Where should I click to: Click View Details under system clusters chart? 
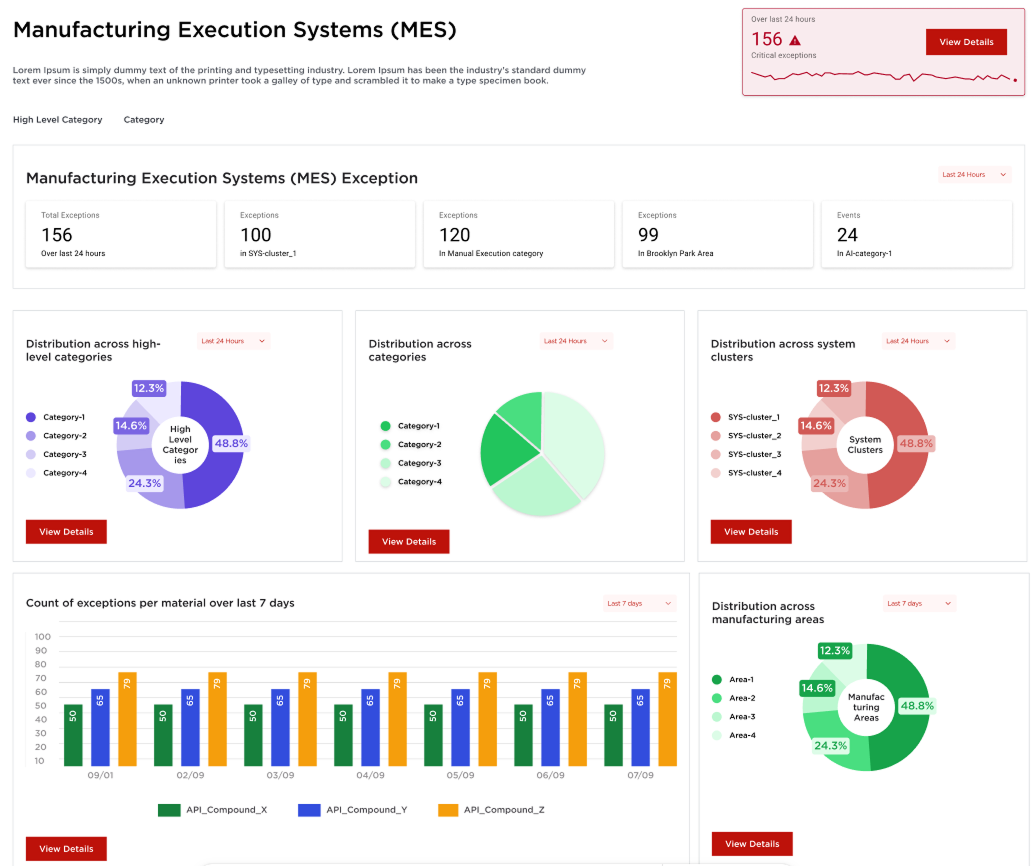click(x=751, y=532)
